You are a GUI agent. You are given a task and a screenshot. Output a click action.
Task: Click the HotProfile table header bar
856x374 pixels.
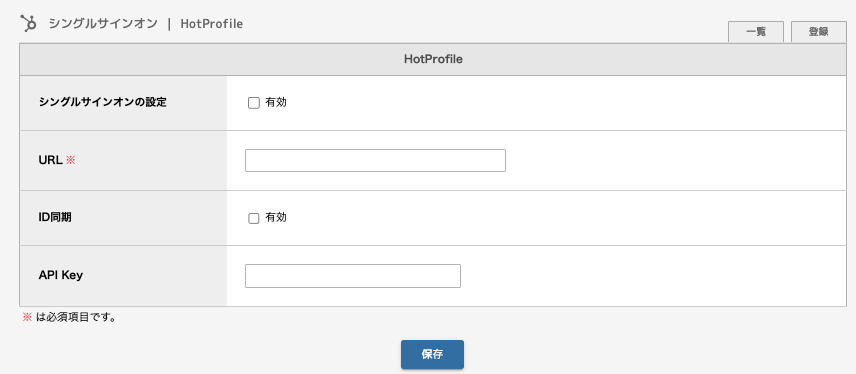433,60
